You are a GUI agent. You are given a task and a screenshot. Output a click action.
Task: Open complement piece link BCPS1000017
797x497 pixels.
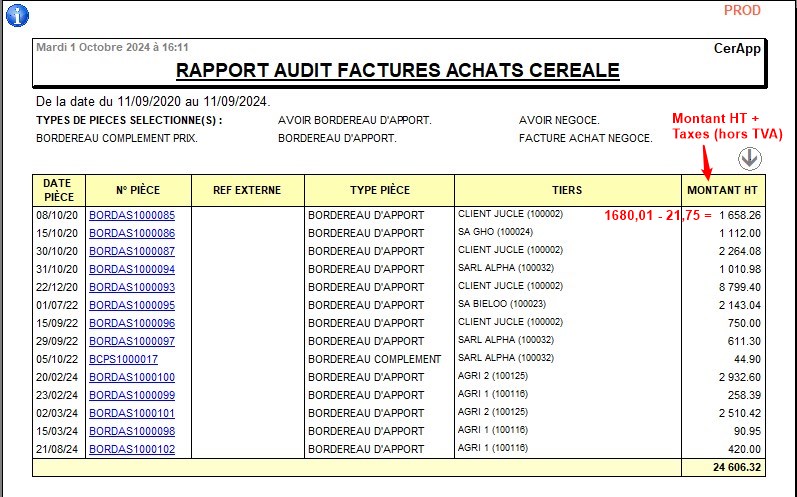click(123, 359)
